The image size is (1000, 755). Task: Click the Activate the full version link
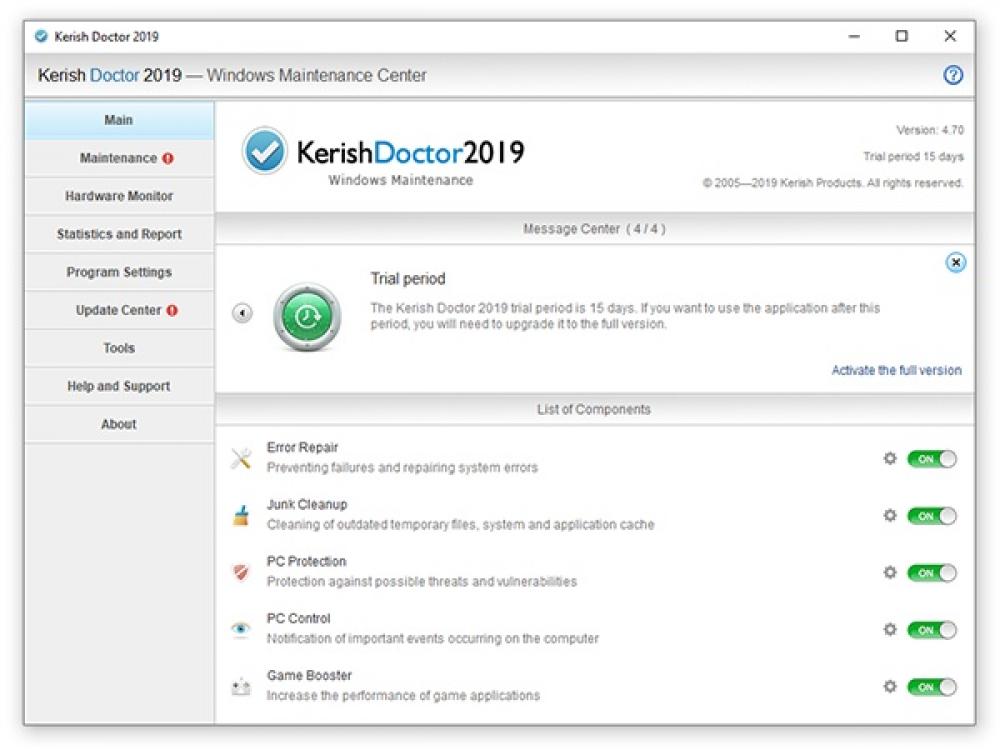(x=896, y=370)
